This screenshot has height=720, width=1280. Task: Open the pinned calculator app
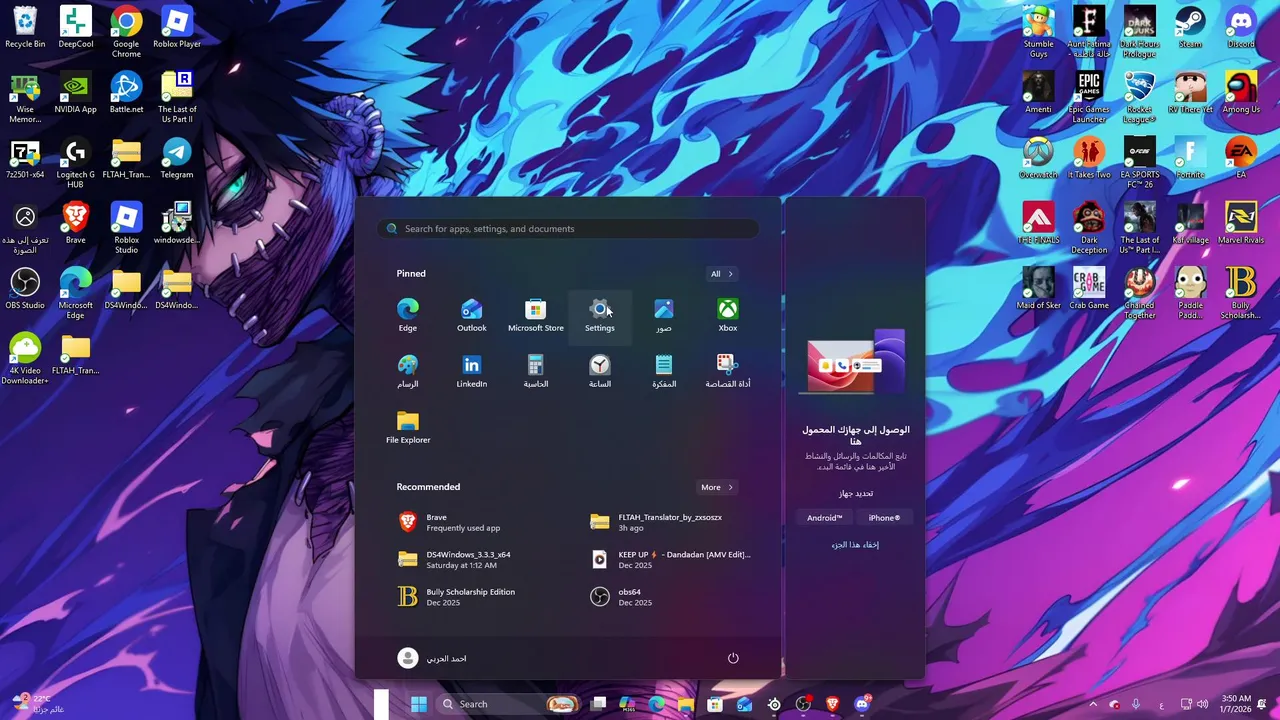coord(536,371)
